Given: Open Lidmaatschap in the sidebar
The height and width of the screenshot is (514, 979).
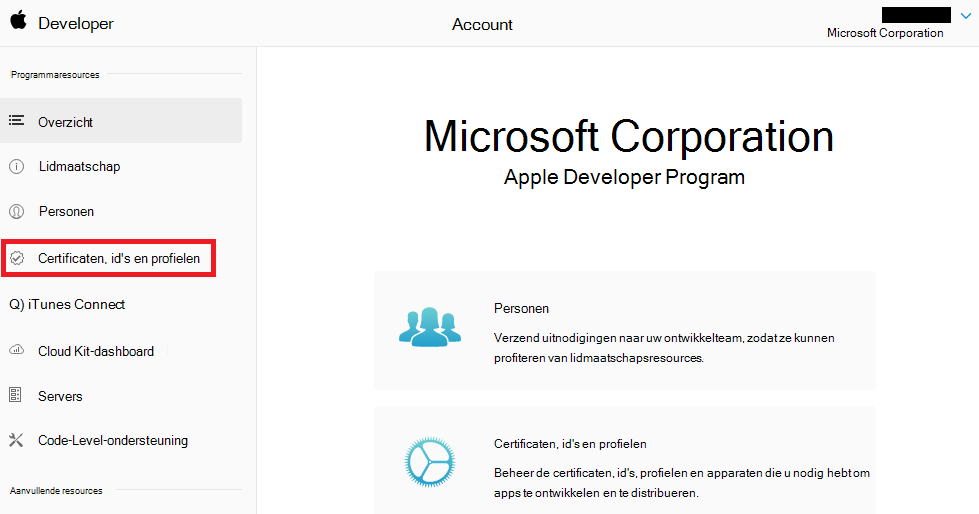Looking at the screenshot, I should 79,167.
